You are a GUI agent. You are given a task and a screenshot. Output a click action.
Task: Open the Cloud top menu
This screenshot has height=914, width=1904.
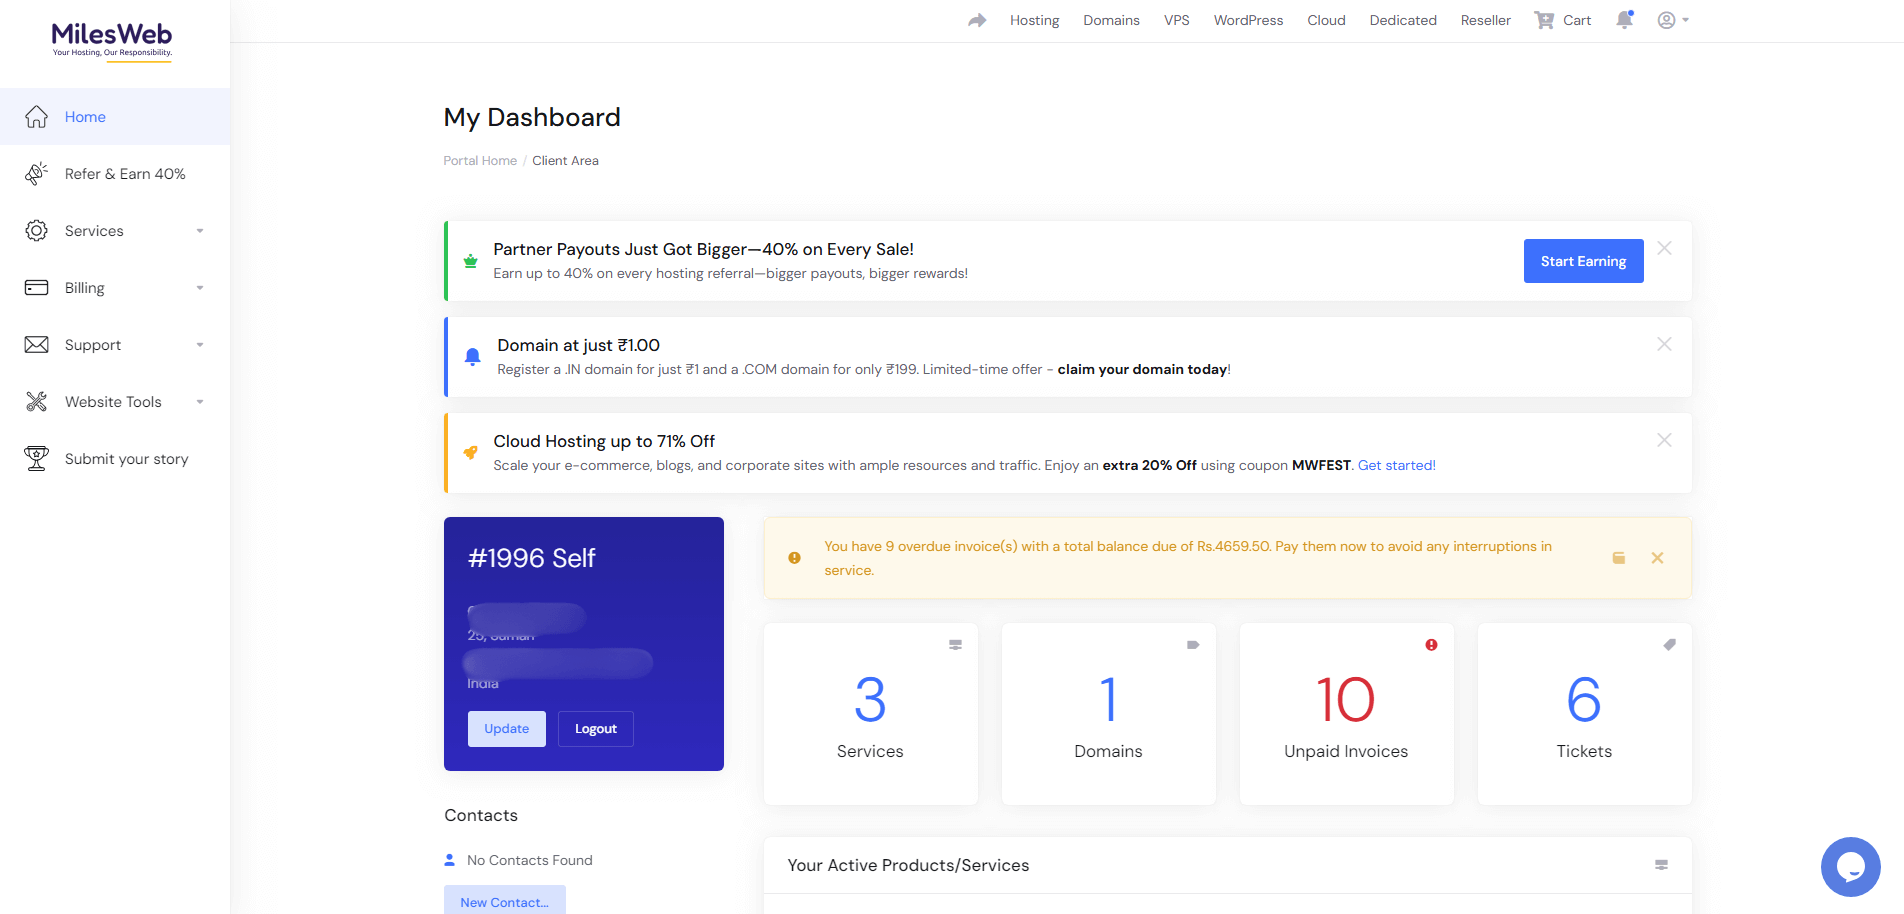click(1326, 20)
